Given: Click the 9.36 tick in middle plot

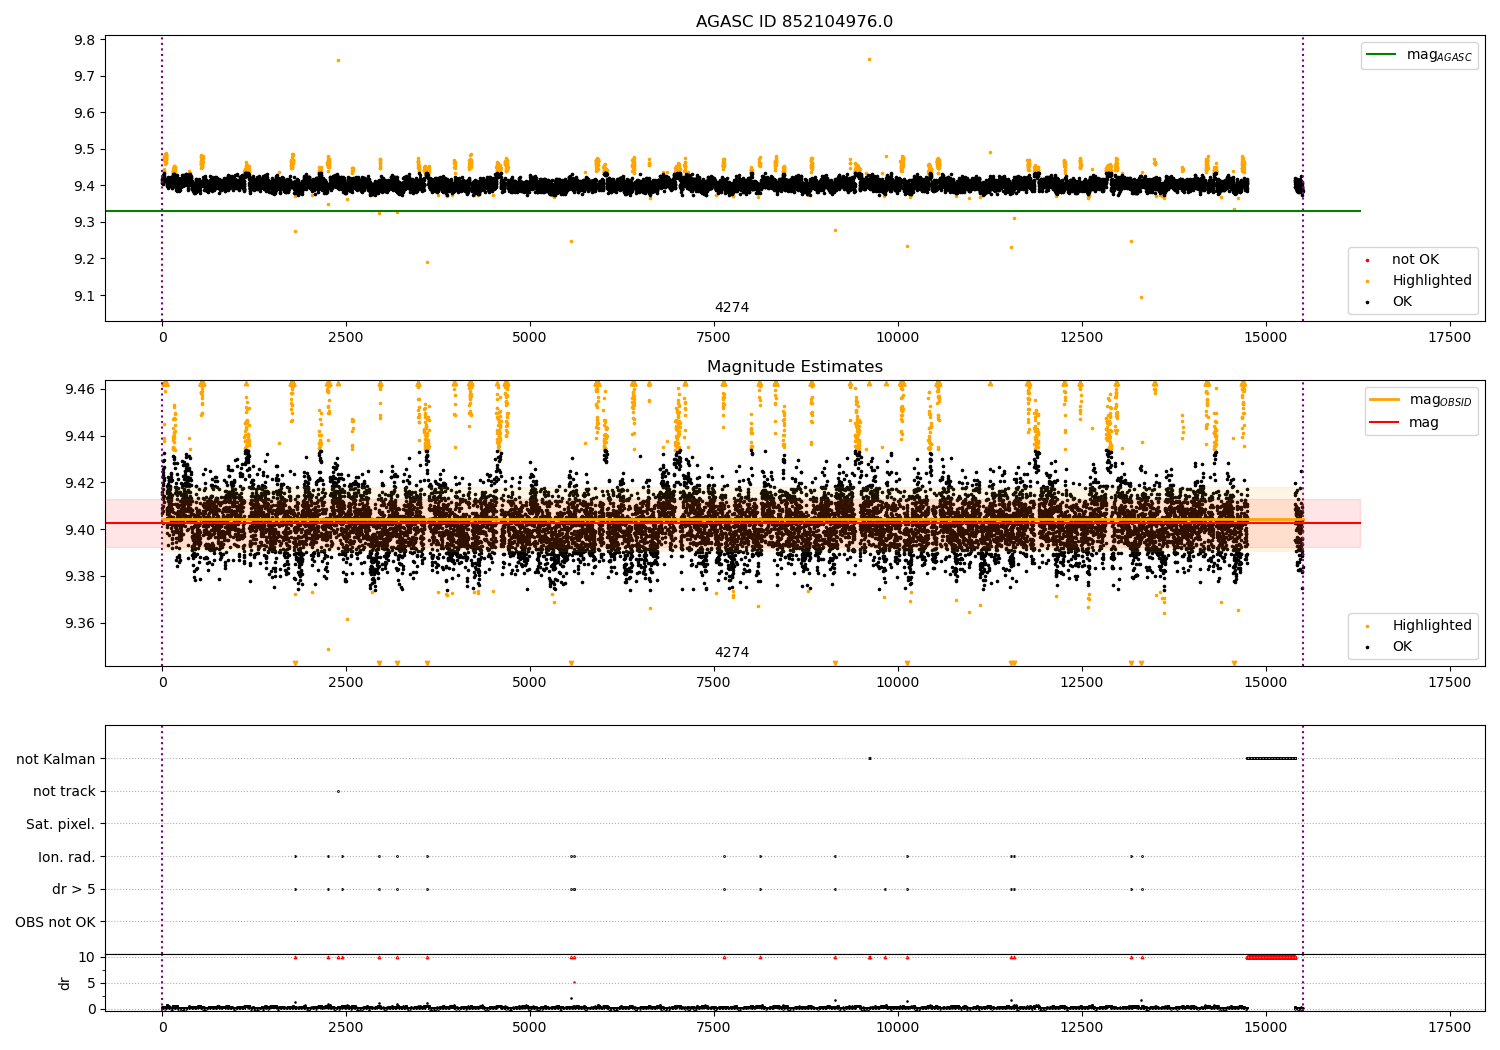Looking at the screenshot, I should pos(80,624).
